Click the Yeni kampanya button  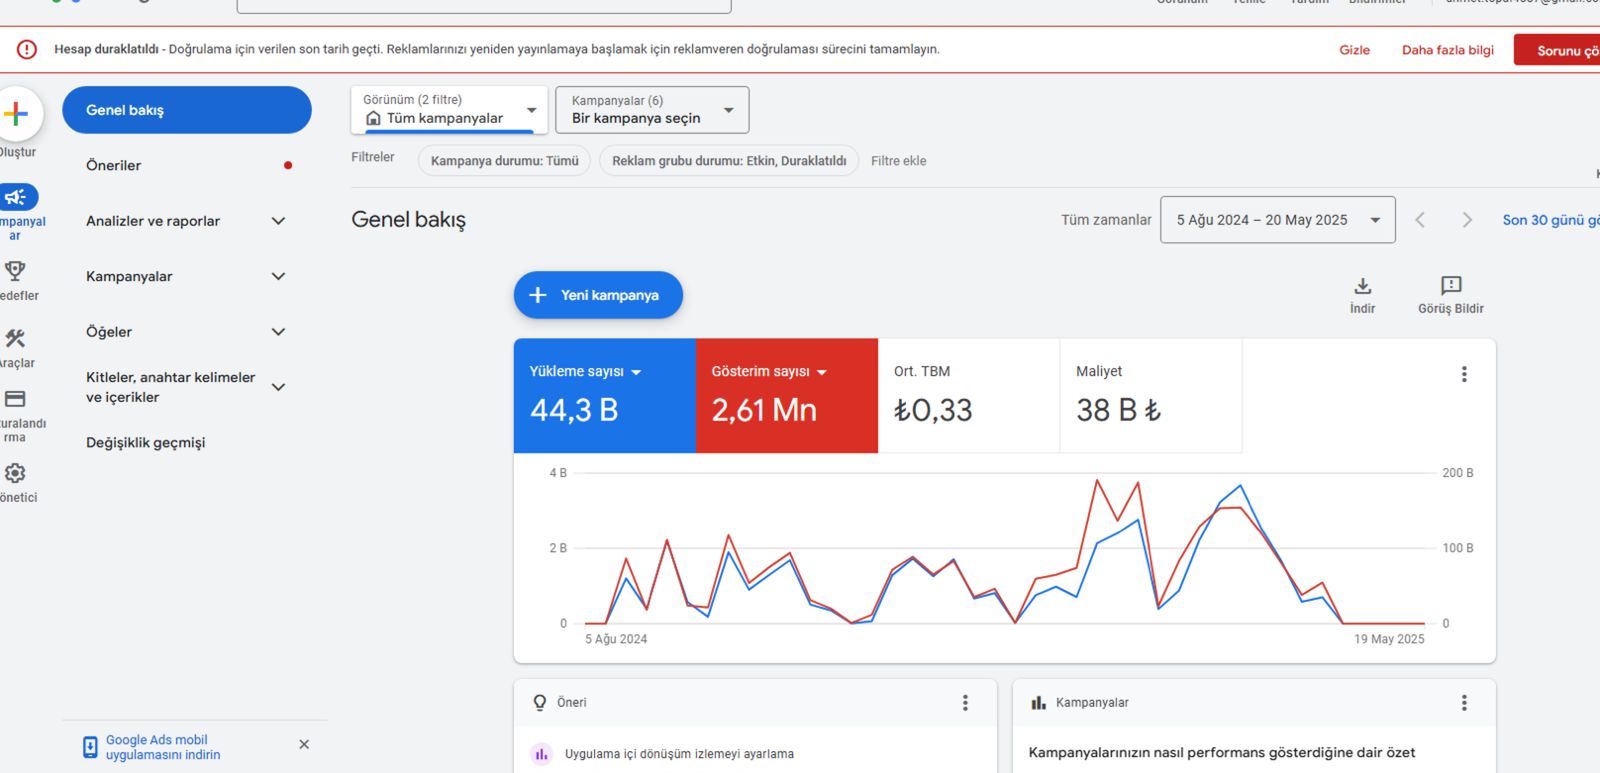[598, 295]
